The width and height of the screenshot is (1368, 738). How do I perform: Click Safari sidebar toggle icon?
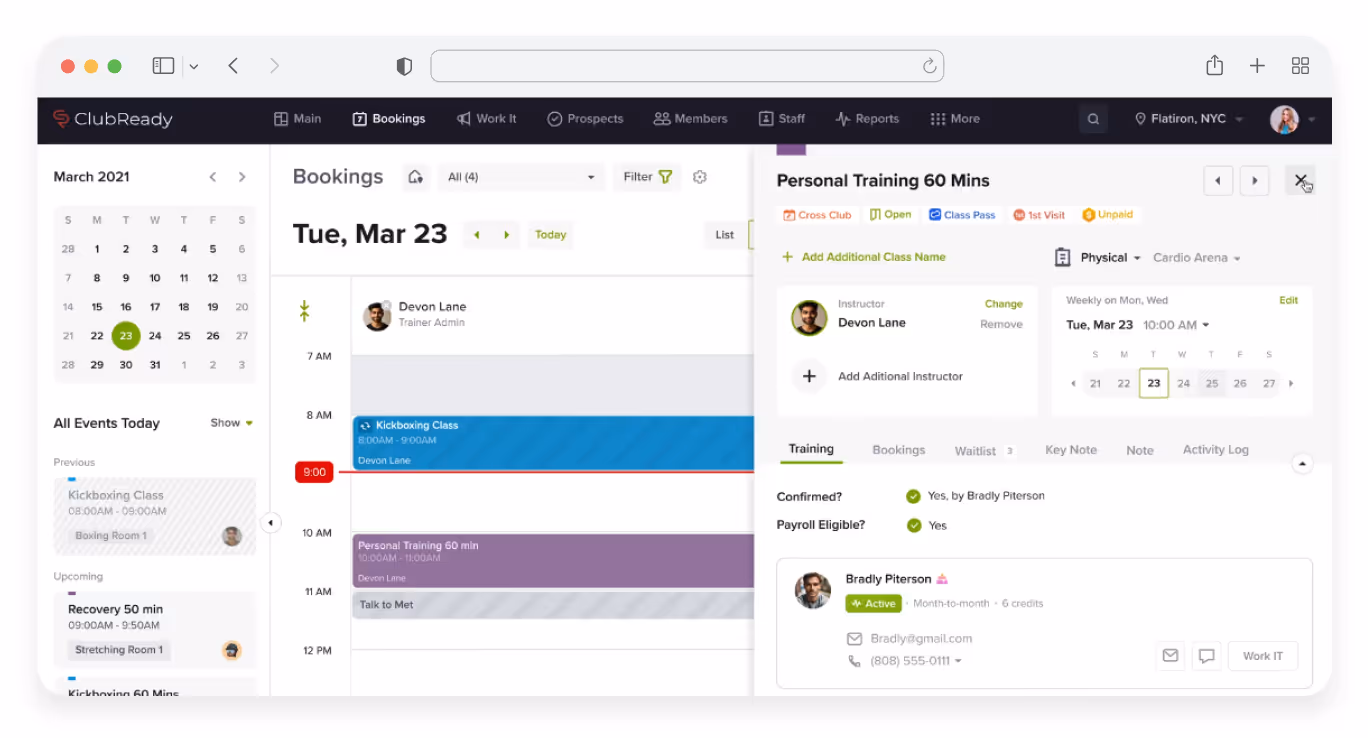163,66
